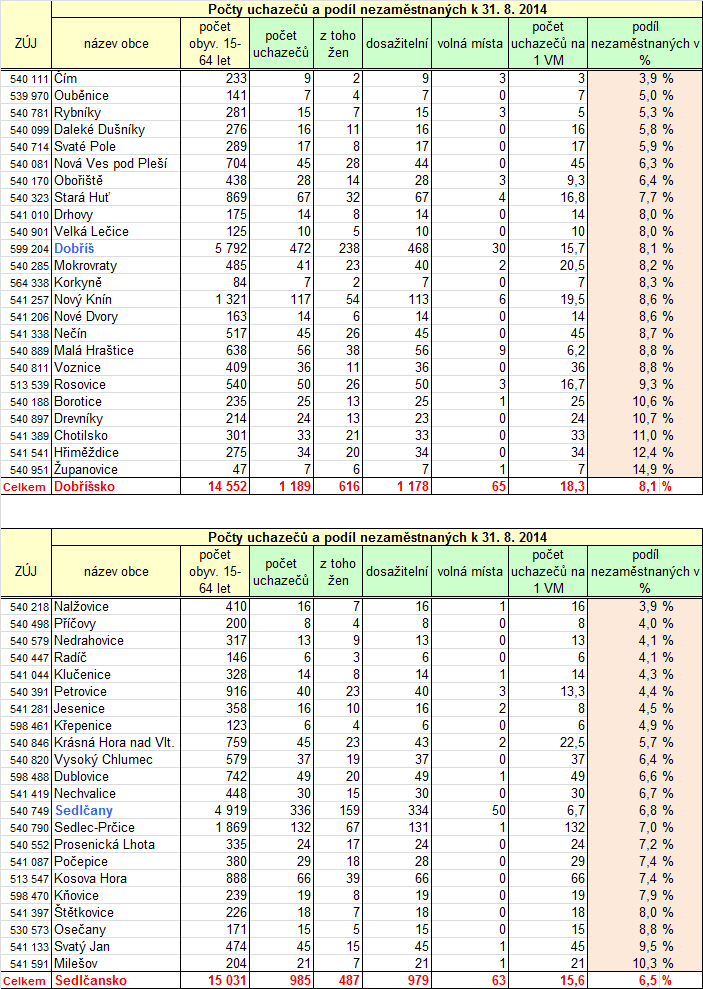Select the Velká Lečice cell

[x=116, y=232]
